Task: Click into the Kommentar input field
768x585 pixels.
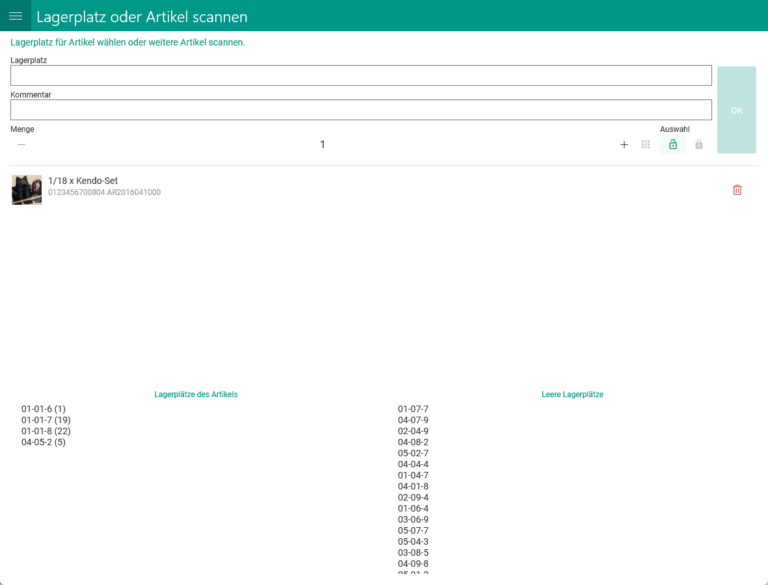Action: click(x=360, y=110)
